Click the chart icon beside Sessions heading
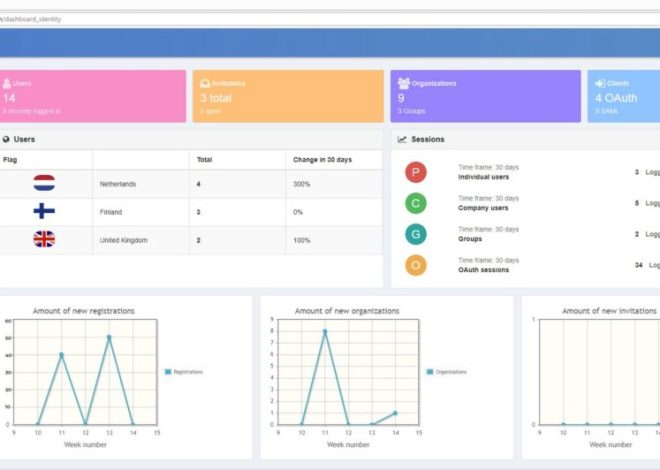This screenshot has height=470, width=660. pos(402,139)
